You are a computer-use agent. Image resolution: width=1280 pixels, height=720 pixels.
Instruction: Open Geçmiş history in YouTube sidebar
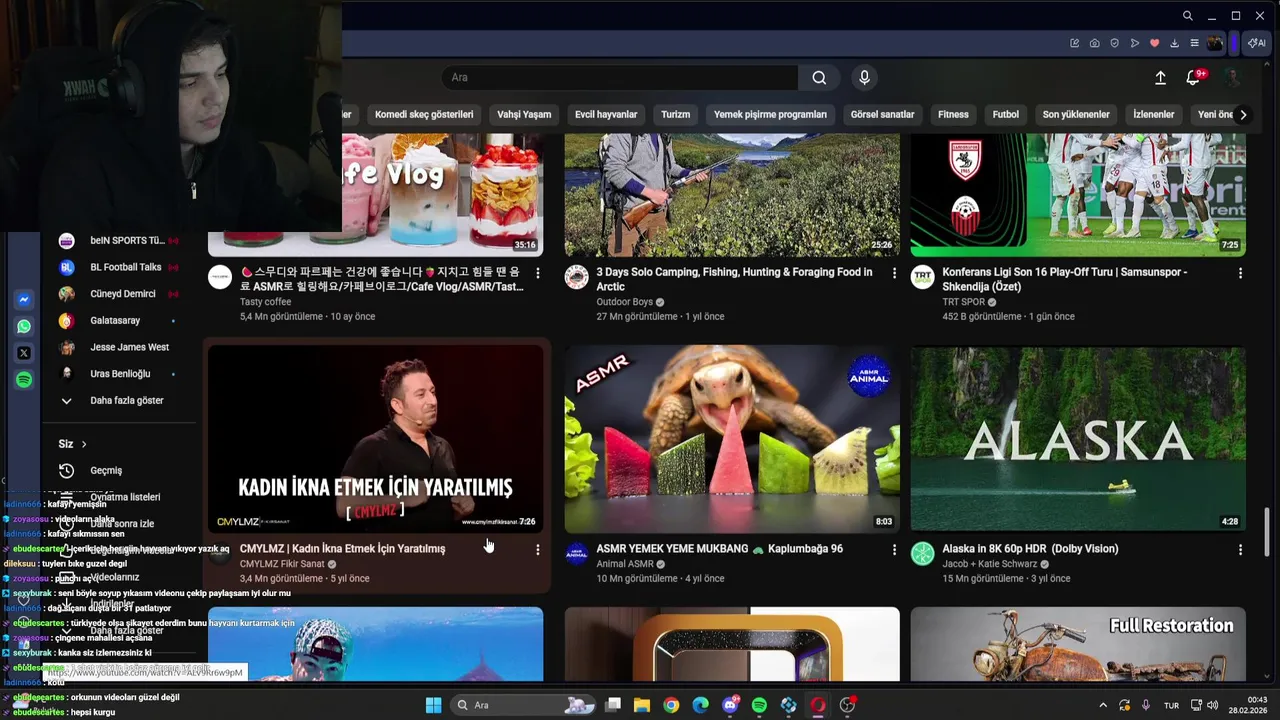[105, 470]
